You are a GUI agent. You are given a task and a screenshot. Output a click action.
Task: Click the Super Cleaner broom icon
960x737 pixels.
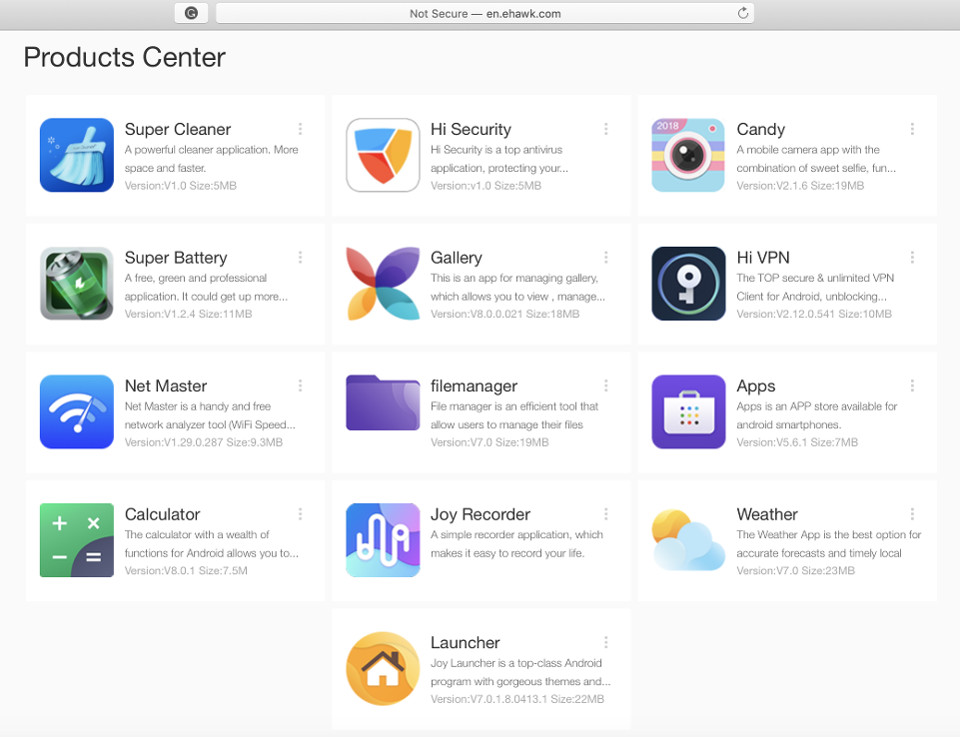(x=77, y=155)
